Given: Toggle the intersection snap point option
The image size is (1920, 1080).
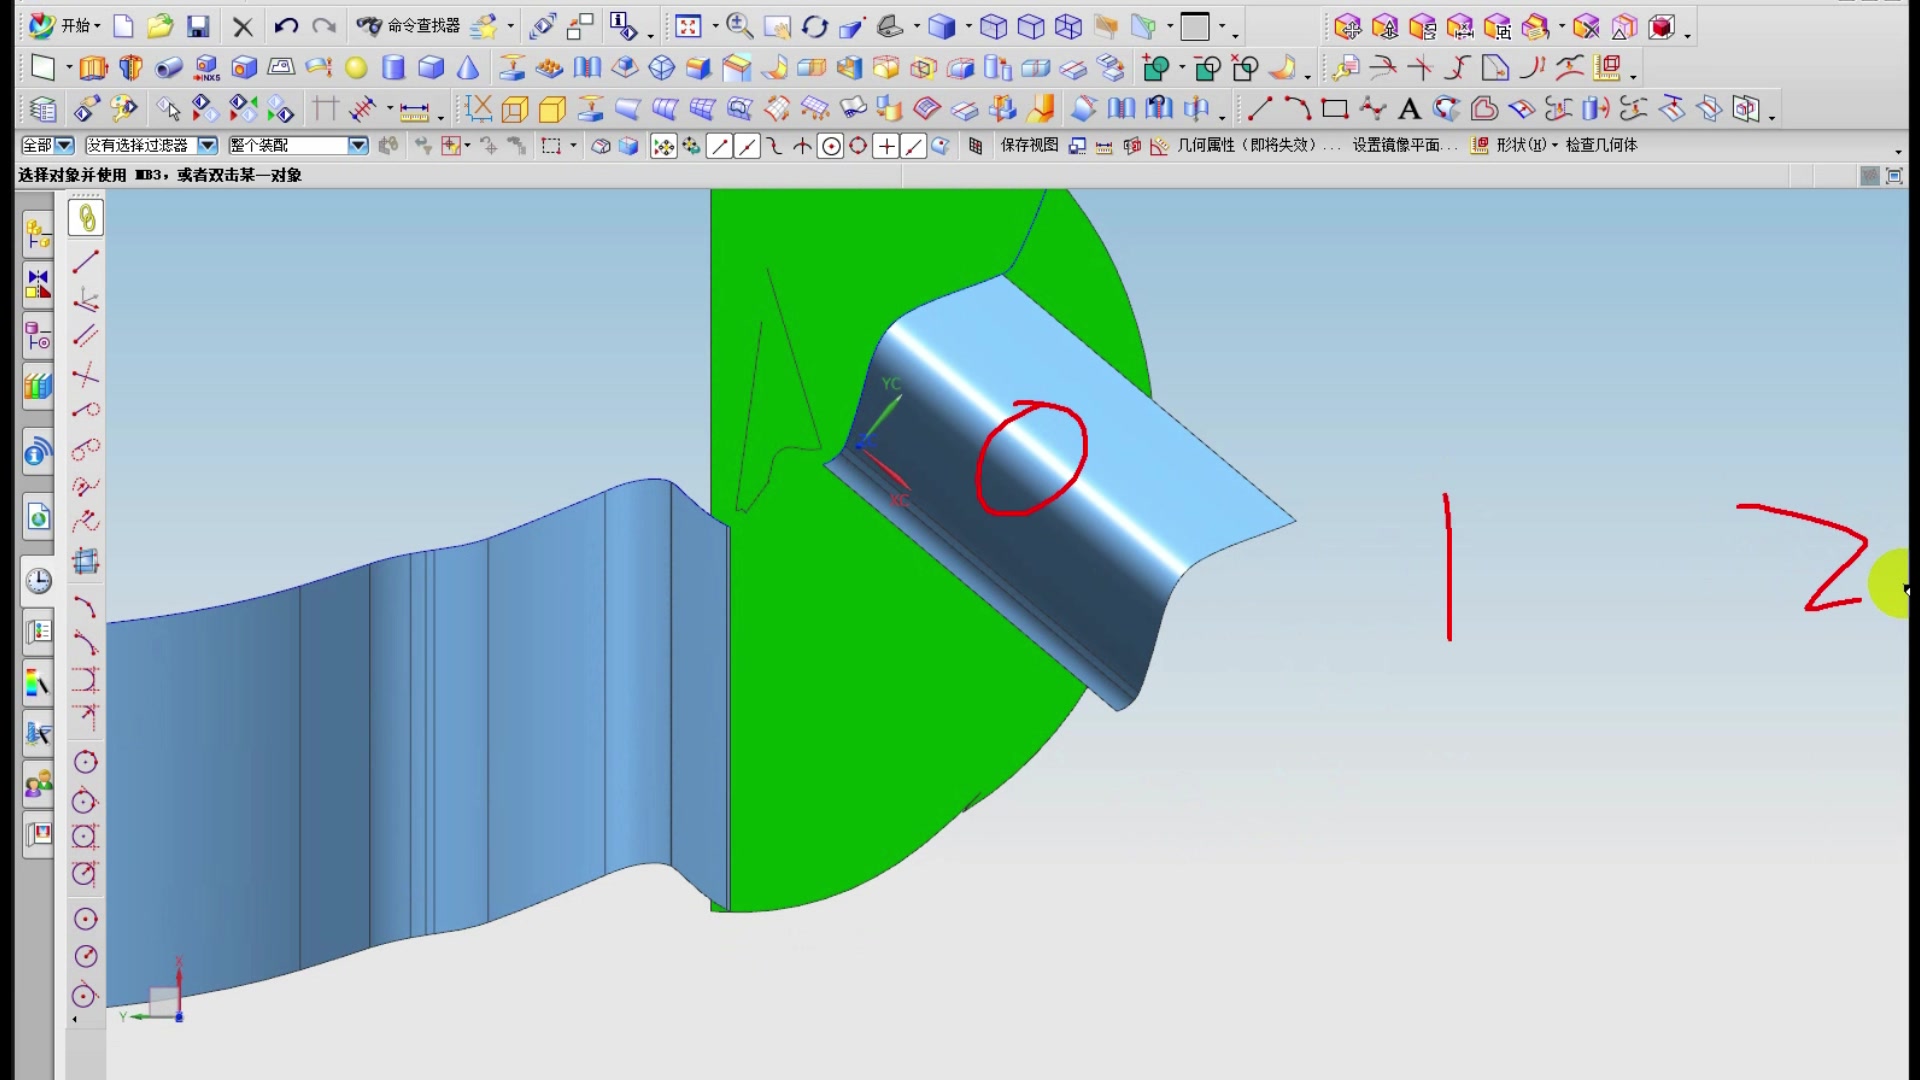Looking at the screenshot, I should pos(802,147).
